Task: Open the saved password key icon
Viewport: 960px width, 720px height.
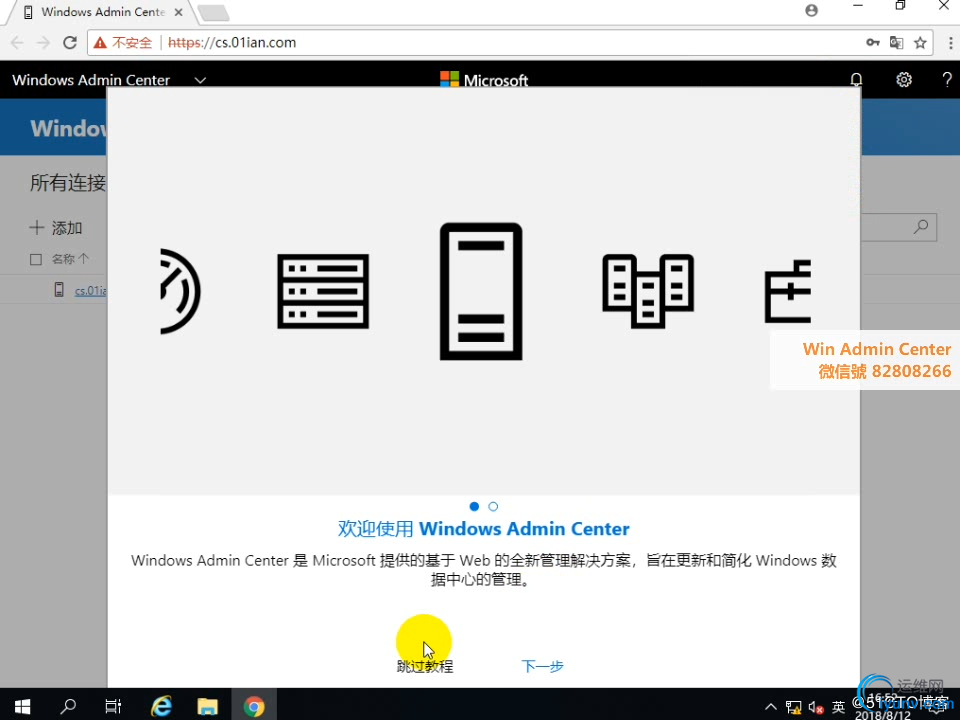Action: 872,42
